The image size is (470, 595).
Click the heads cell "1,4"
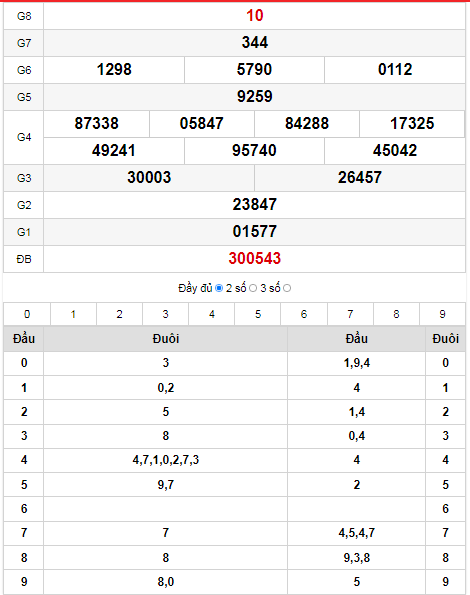(x=357, y=412)
